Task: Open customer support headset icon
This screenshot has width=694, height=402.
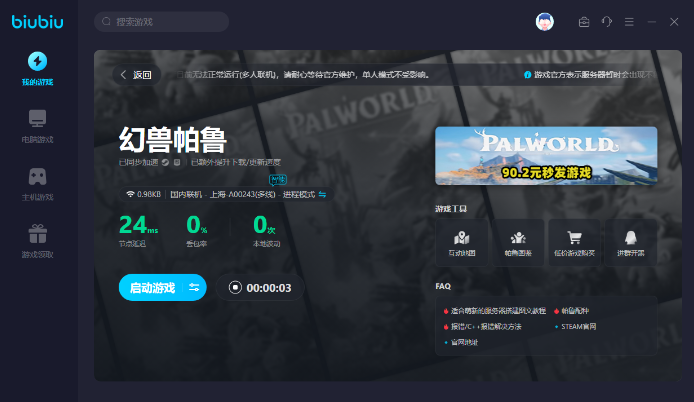Action: point(606,21)
